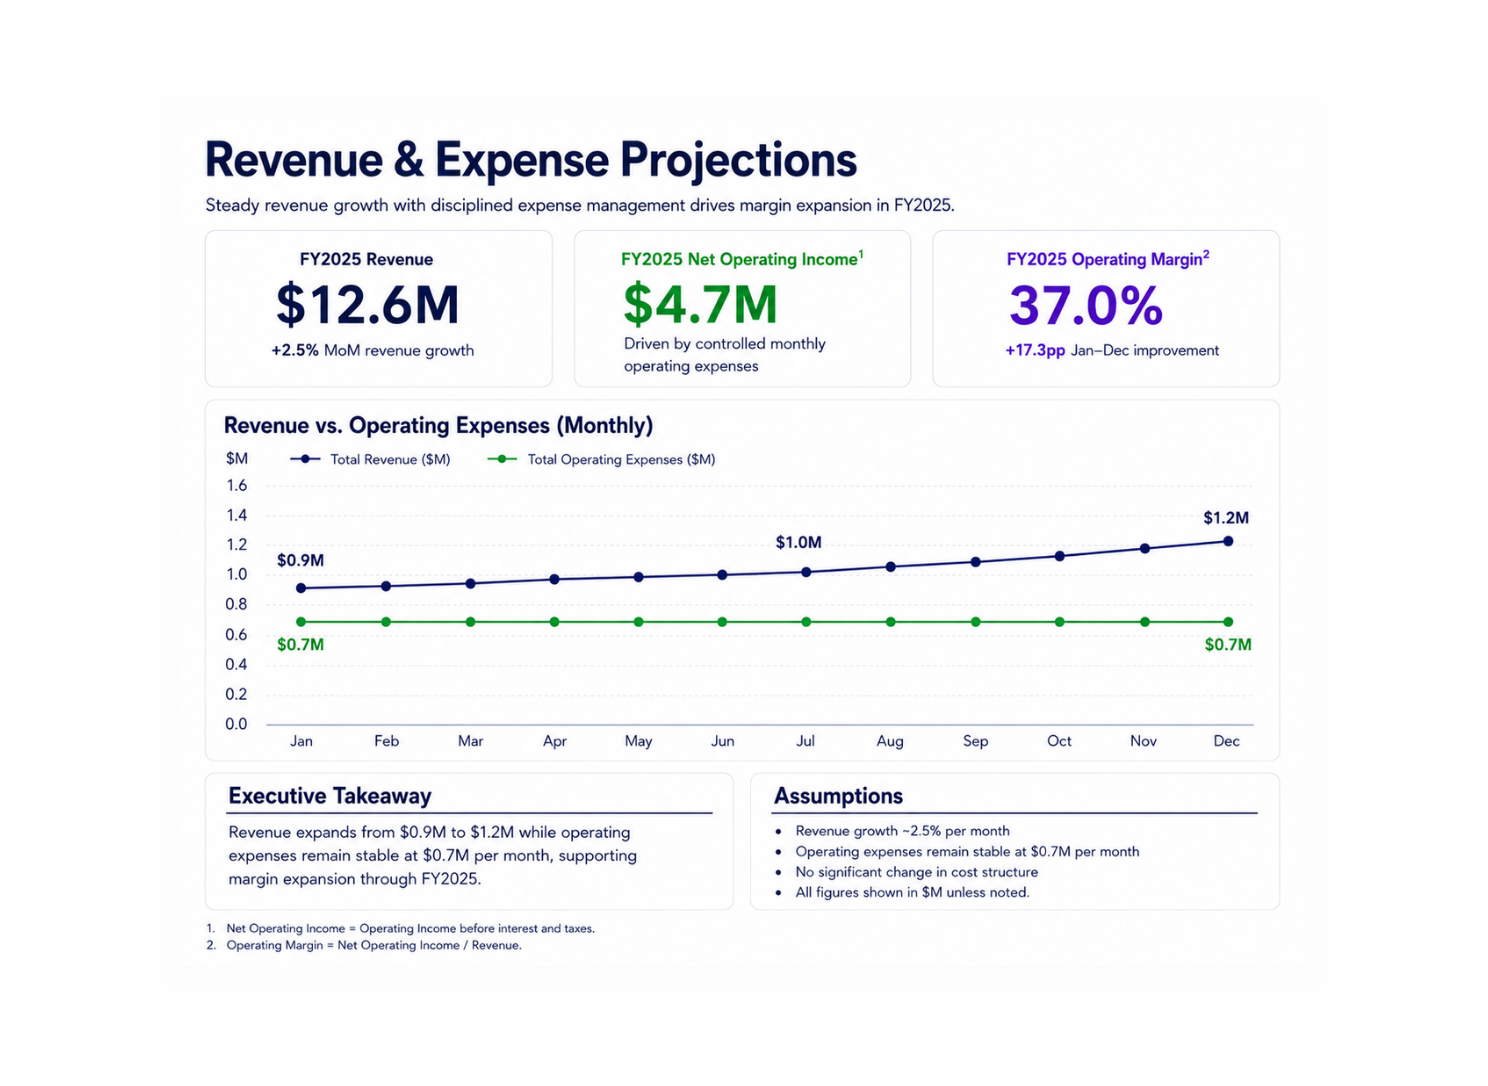This screenshot has width=1488, height=1086.
Task: Click "+2.5% MoM revenue growth" text
Action: click(373, 350)
